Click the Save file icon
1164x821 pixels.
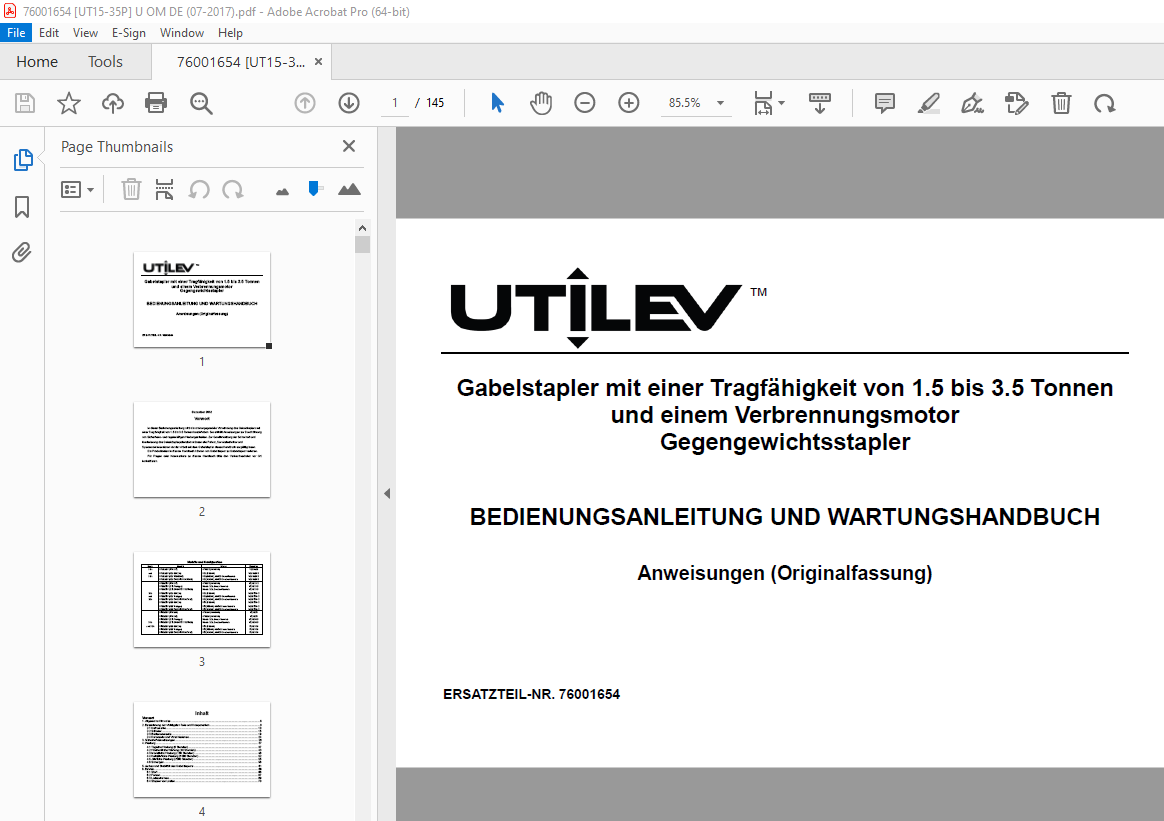[25, 103]
